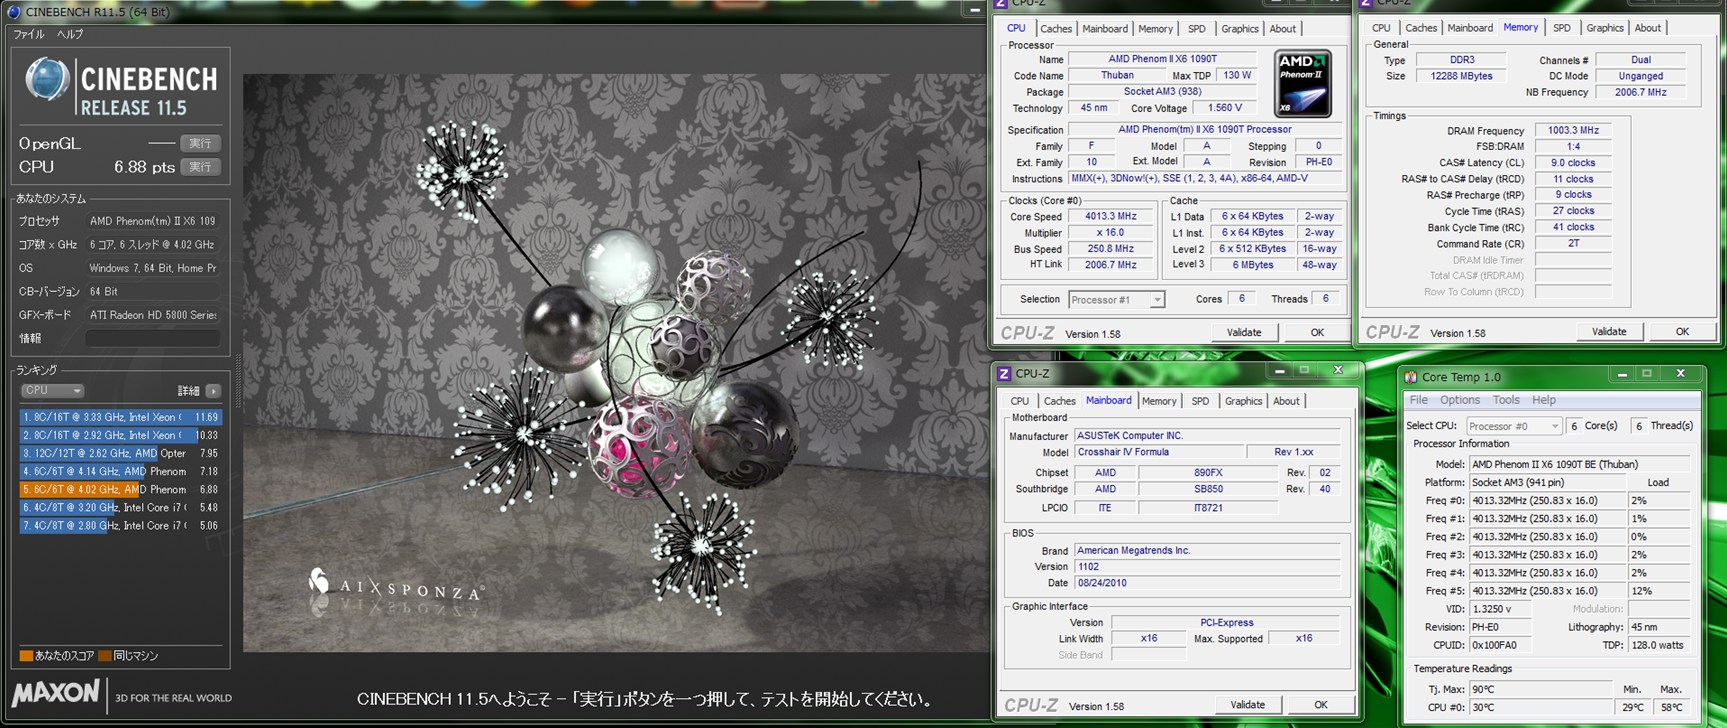Click the blue 同じマシン legend swatch
This screenshot has height=728, width=1727.
tap(106, 656)
